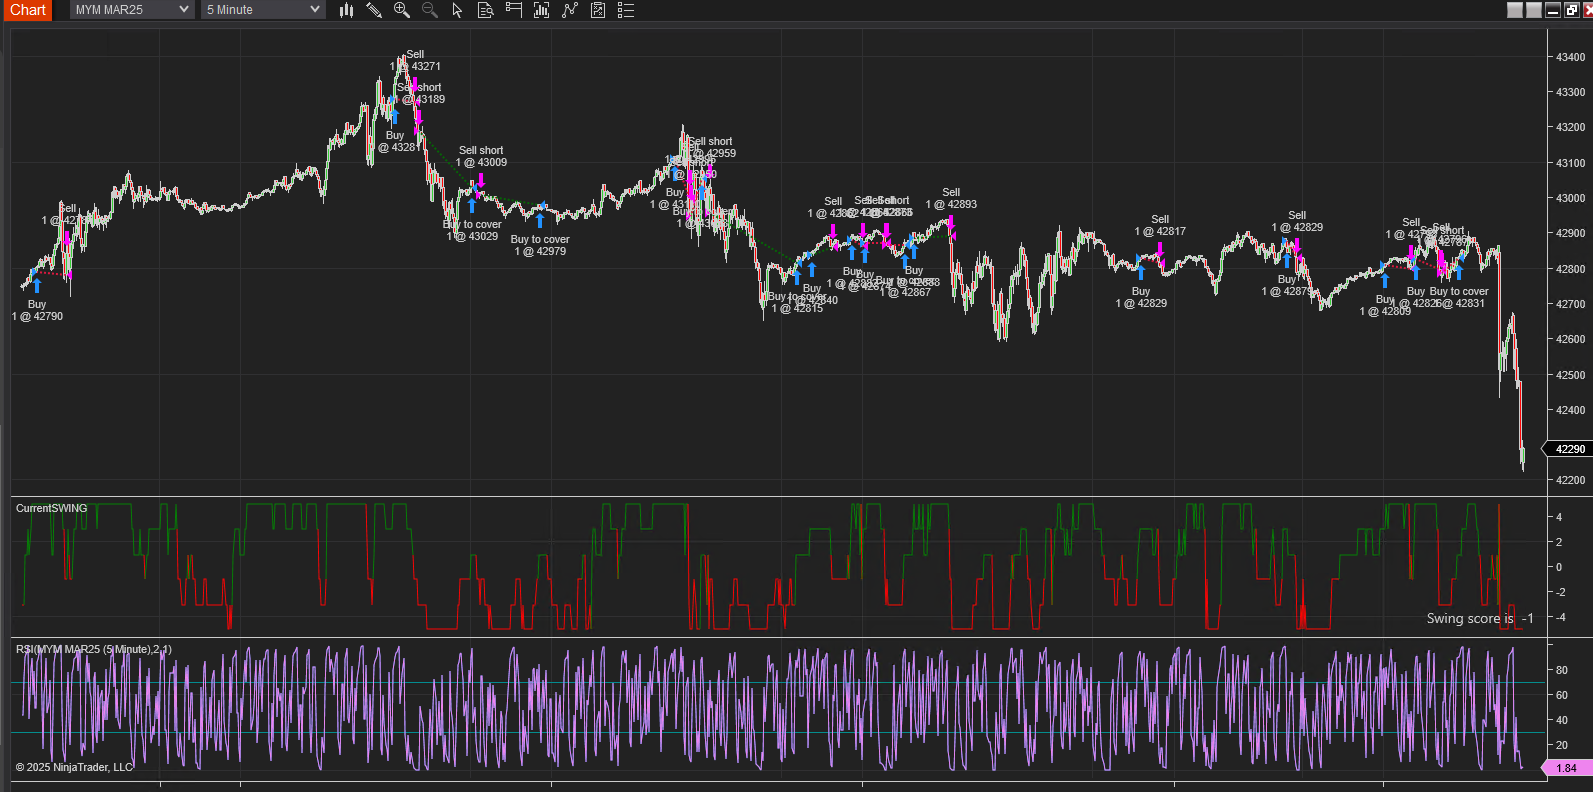The height and width of the screenshot is (792, 1593).
Task: Click the 43000 price axis label
Action: pyautogui.click(x=1570, y=198)
